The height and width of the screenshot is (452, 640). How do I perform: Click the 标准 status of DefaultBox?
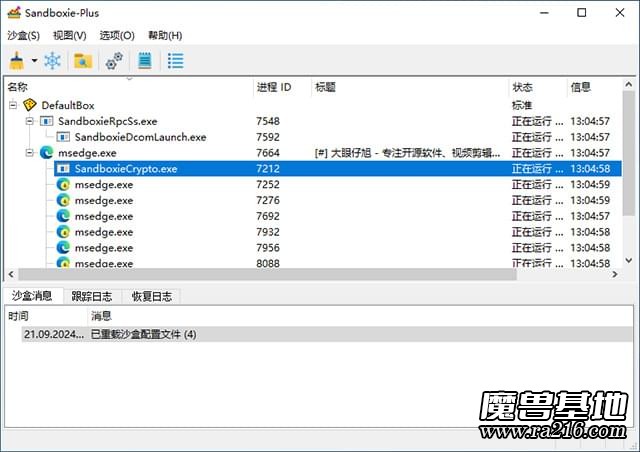(522, 105)
